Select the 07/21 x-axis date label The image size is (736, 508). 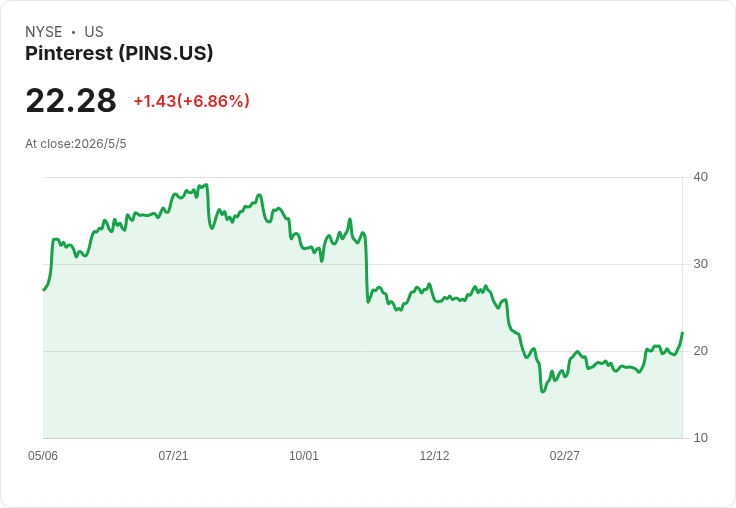(x=173, y=455)
